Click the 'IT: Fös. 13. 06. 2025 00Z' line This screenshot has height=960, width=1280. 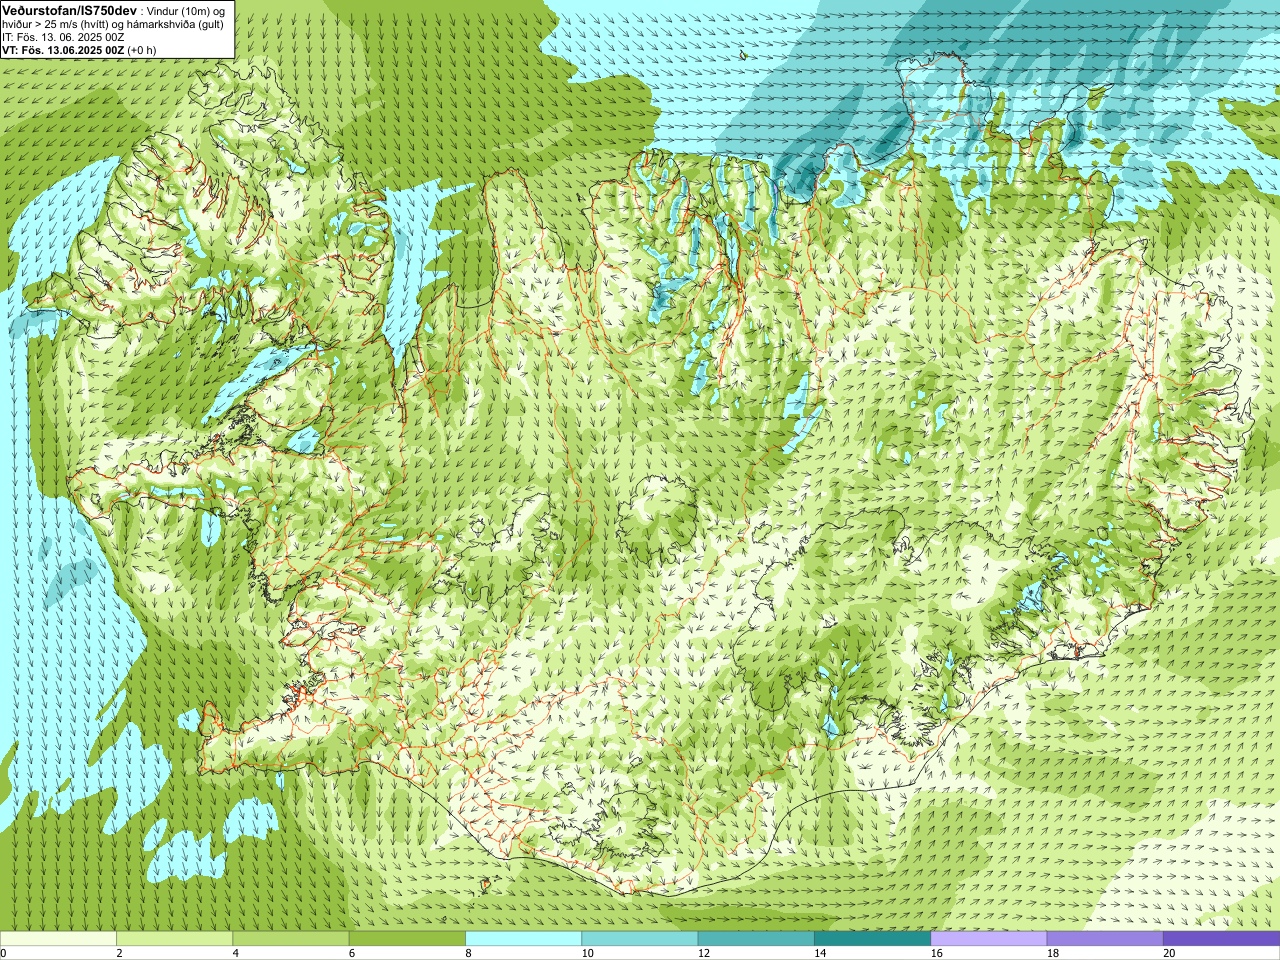pos(63,37)
